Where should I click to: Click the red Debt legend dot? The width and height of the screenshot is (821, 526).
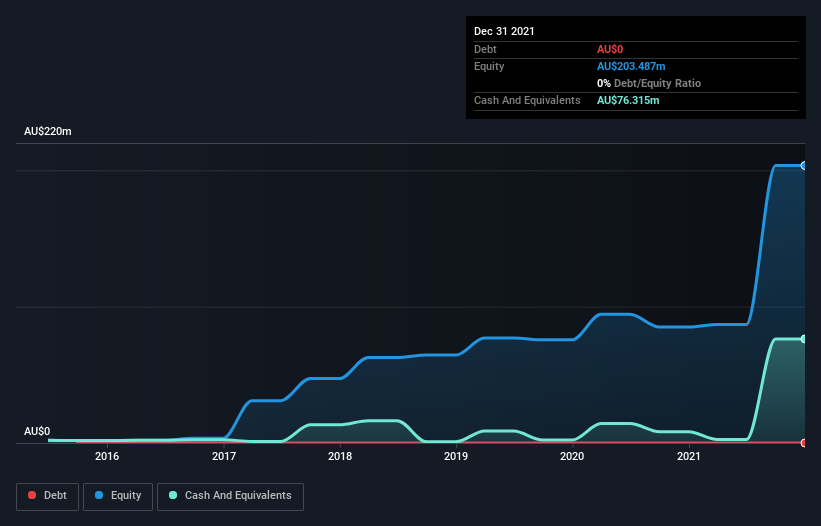(32, 495)
